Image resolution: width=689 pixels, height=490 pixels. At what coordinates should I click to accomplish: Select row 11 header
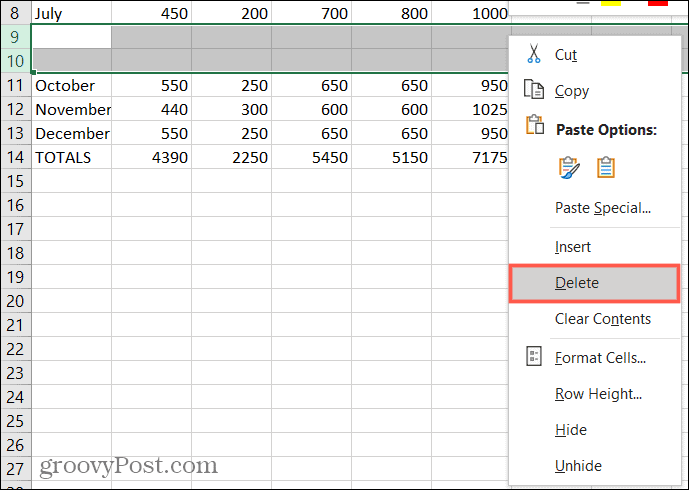tap(16, 85)
